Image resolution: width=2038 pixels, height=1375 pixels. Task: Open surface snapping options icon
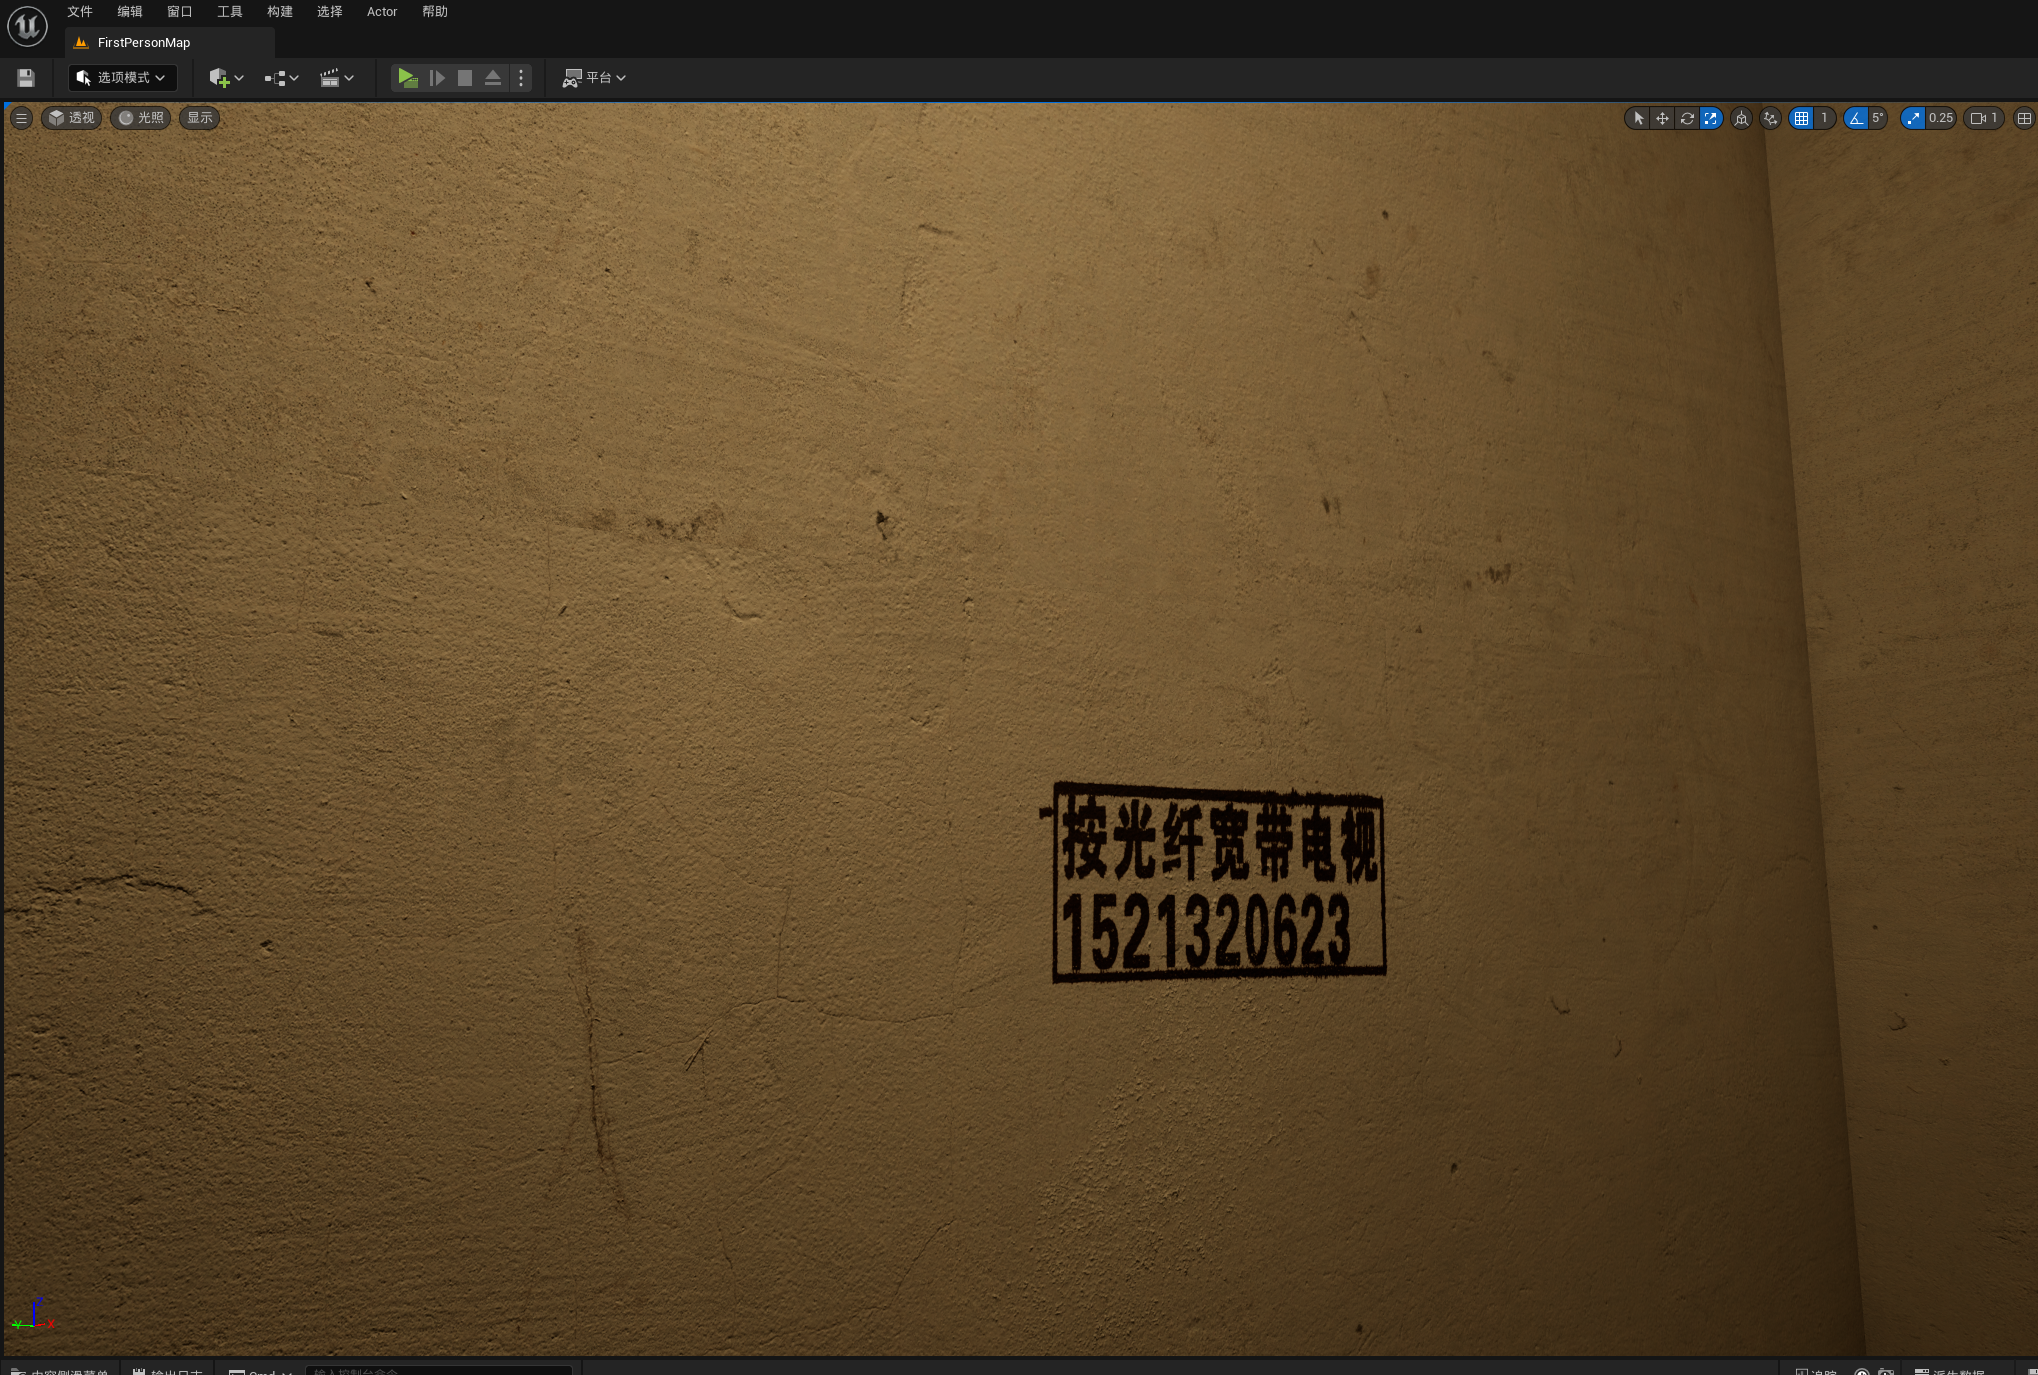point(1770,118)
